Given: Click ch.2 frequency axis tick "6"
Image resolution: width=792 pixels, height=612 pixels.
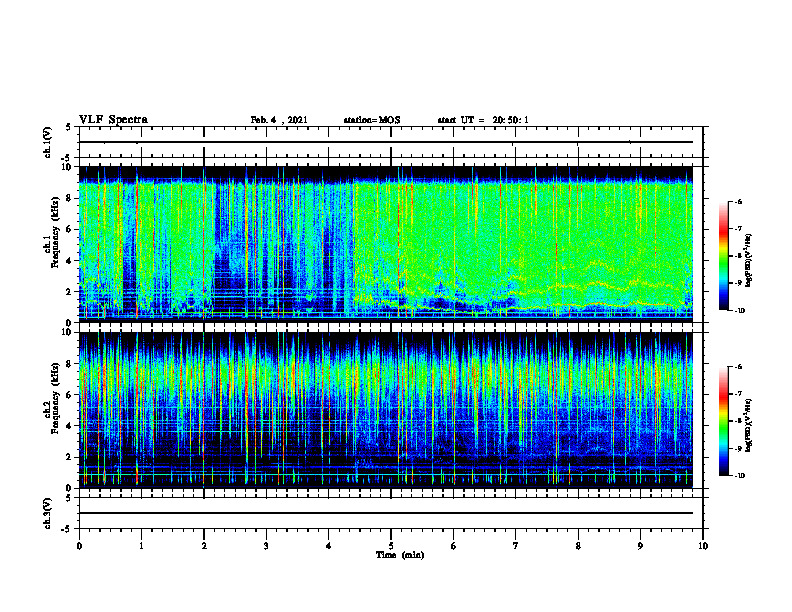Looking at the screenshot, I should click(x=69, y=395).
